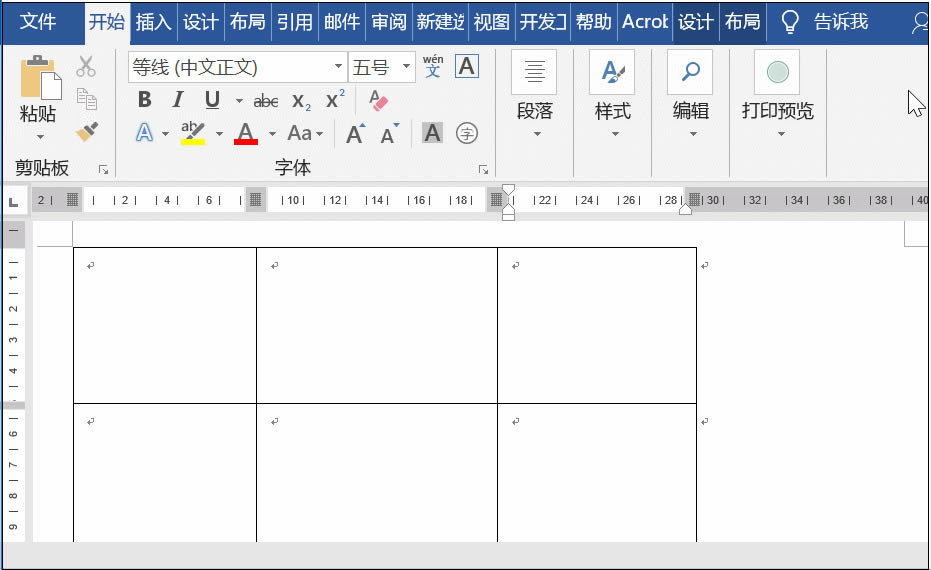The image size is (931, 570).
Task: Cut selection with scissors icon
Action: (86, 66)
